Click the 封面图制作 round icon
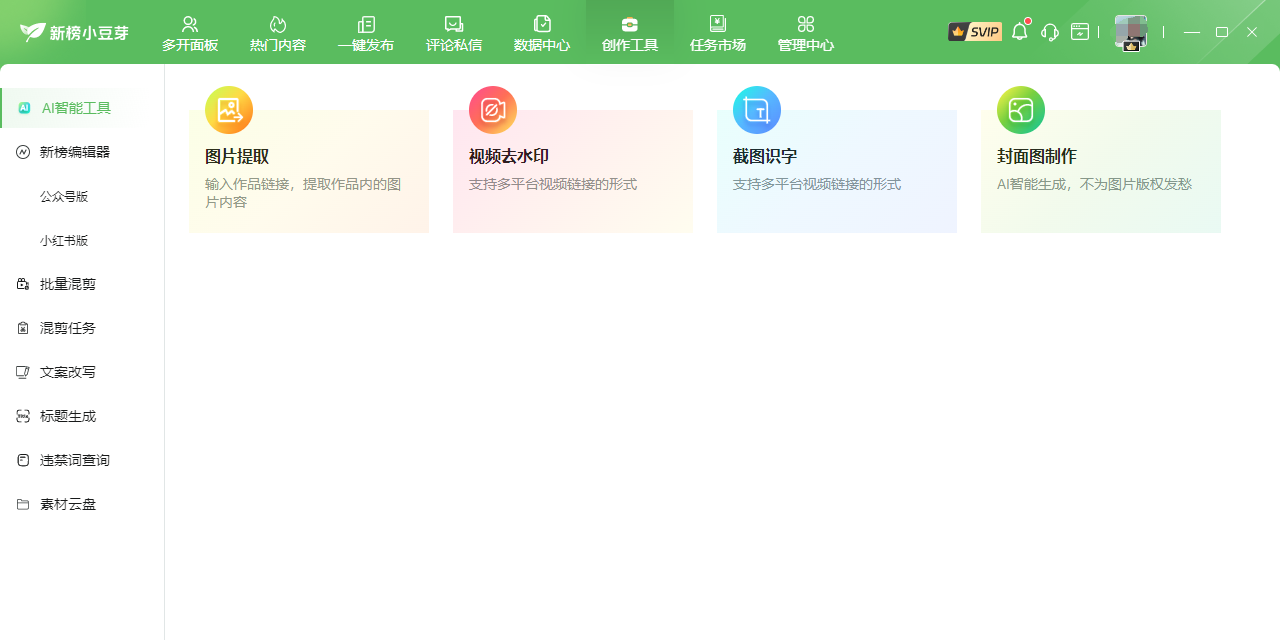The width and height of the screenshot is (1280, 640). click(x=1021, y=110)
